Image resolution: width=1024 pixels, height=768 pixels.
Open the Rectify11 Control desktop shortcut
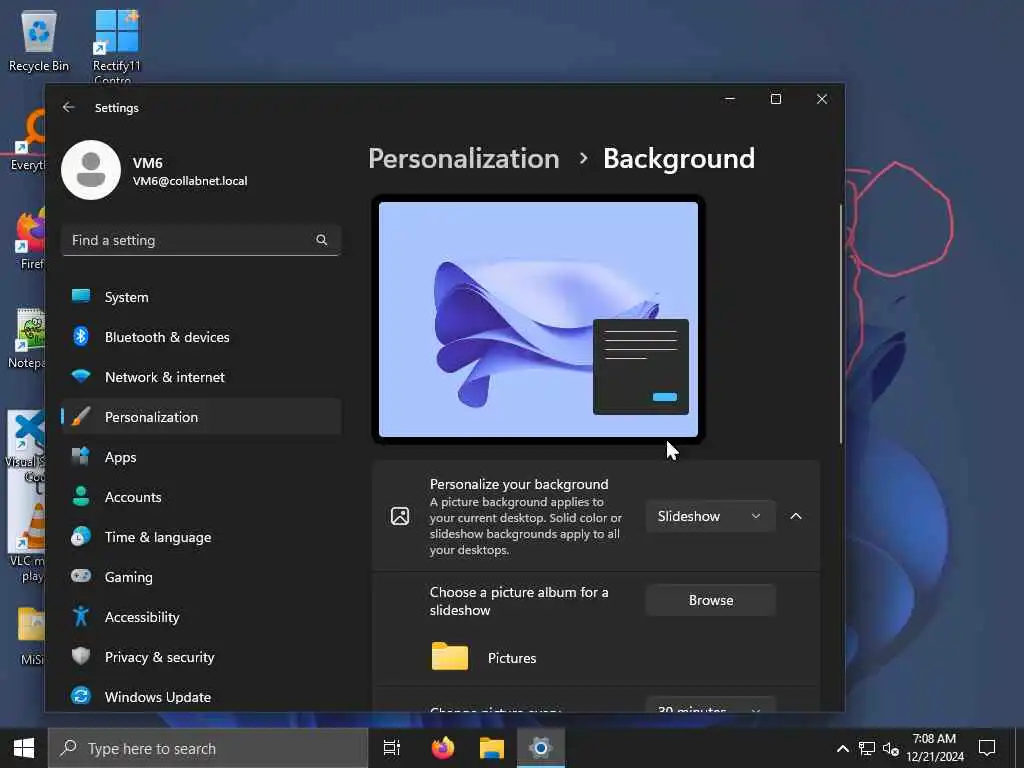[116, 46]
